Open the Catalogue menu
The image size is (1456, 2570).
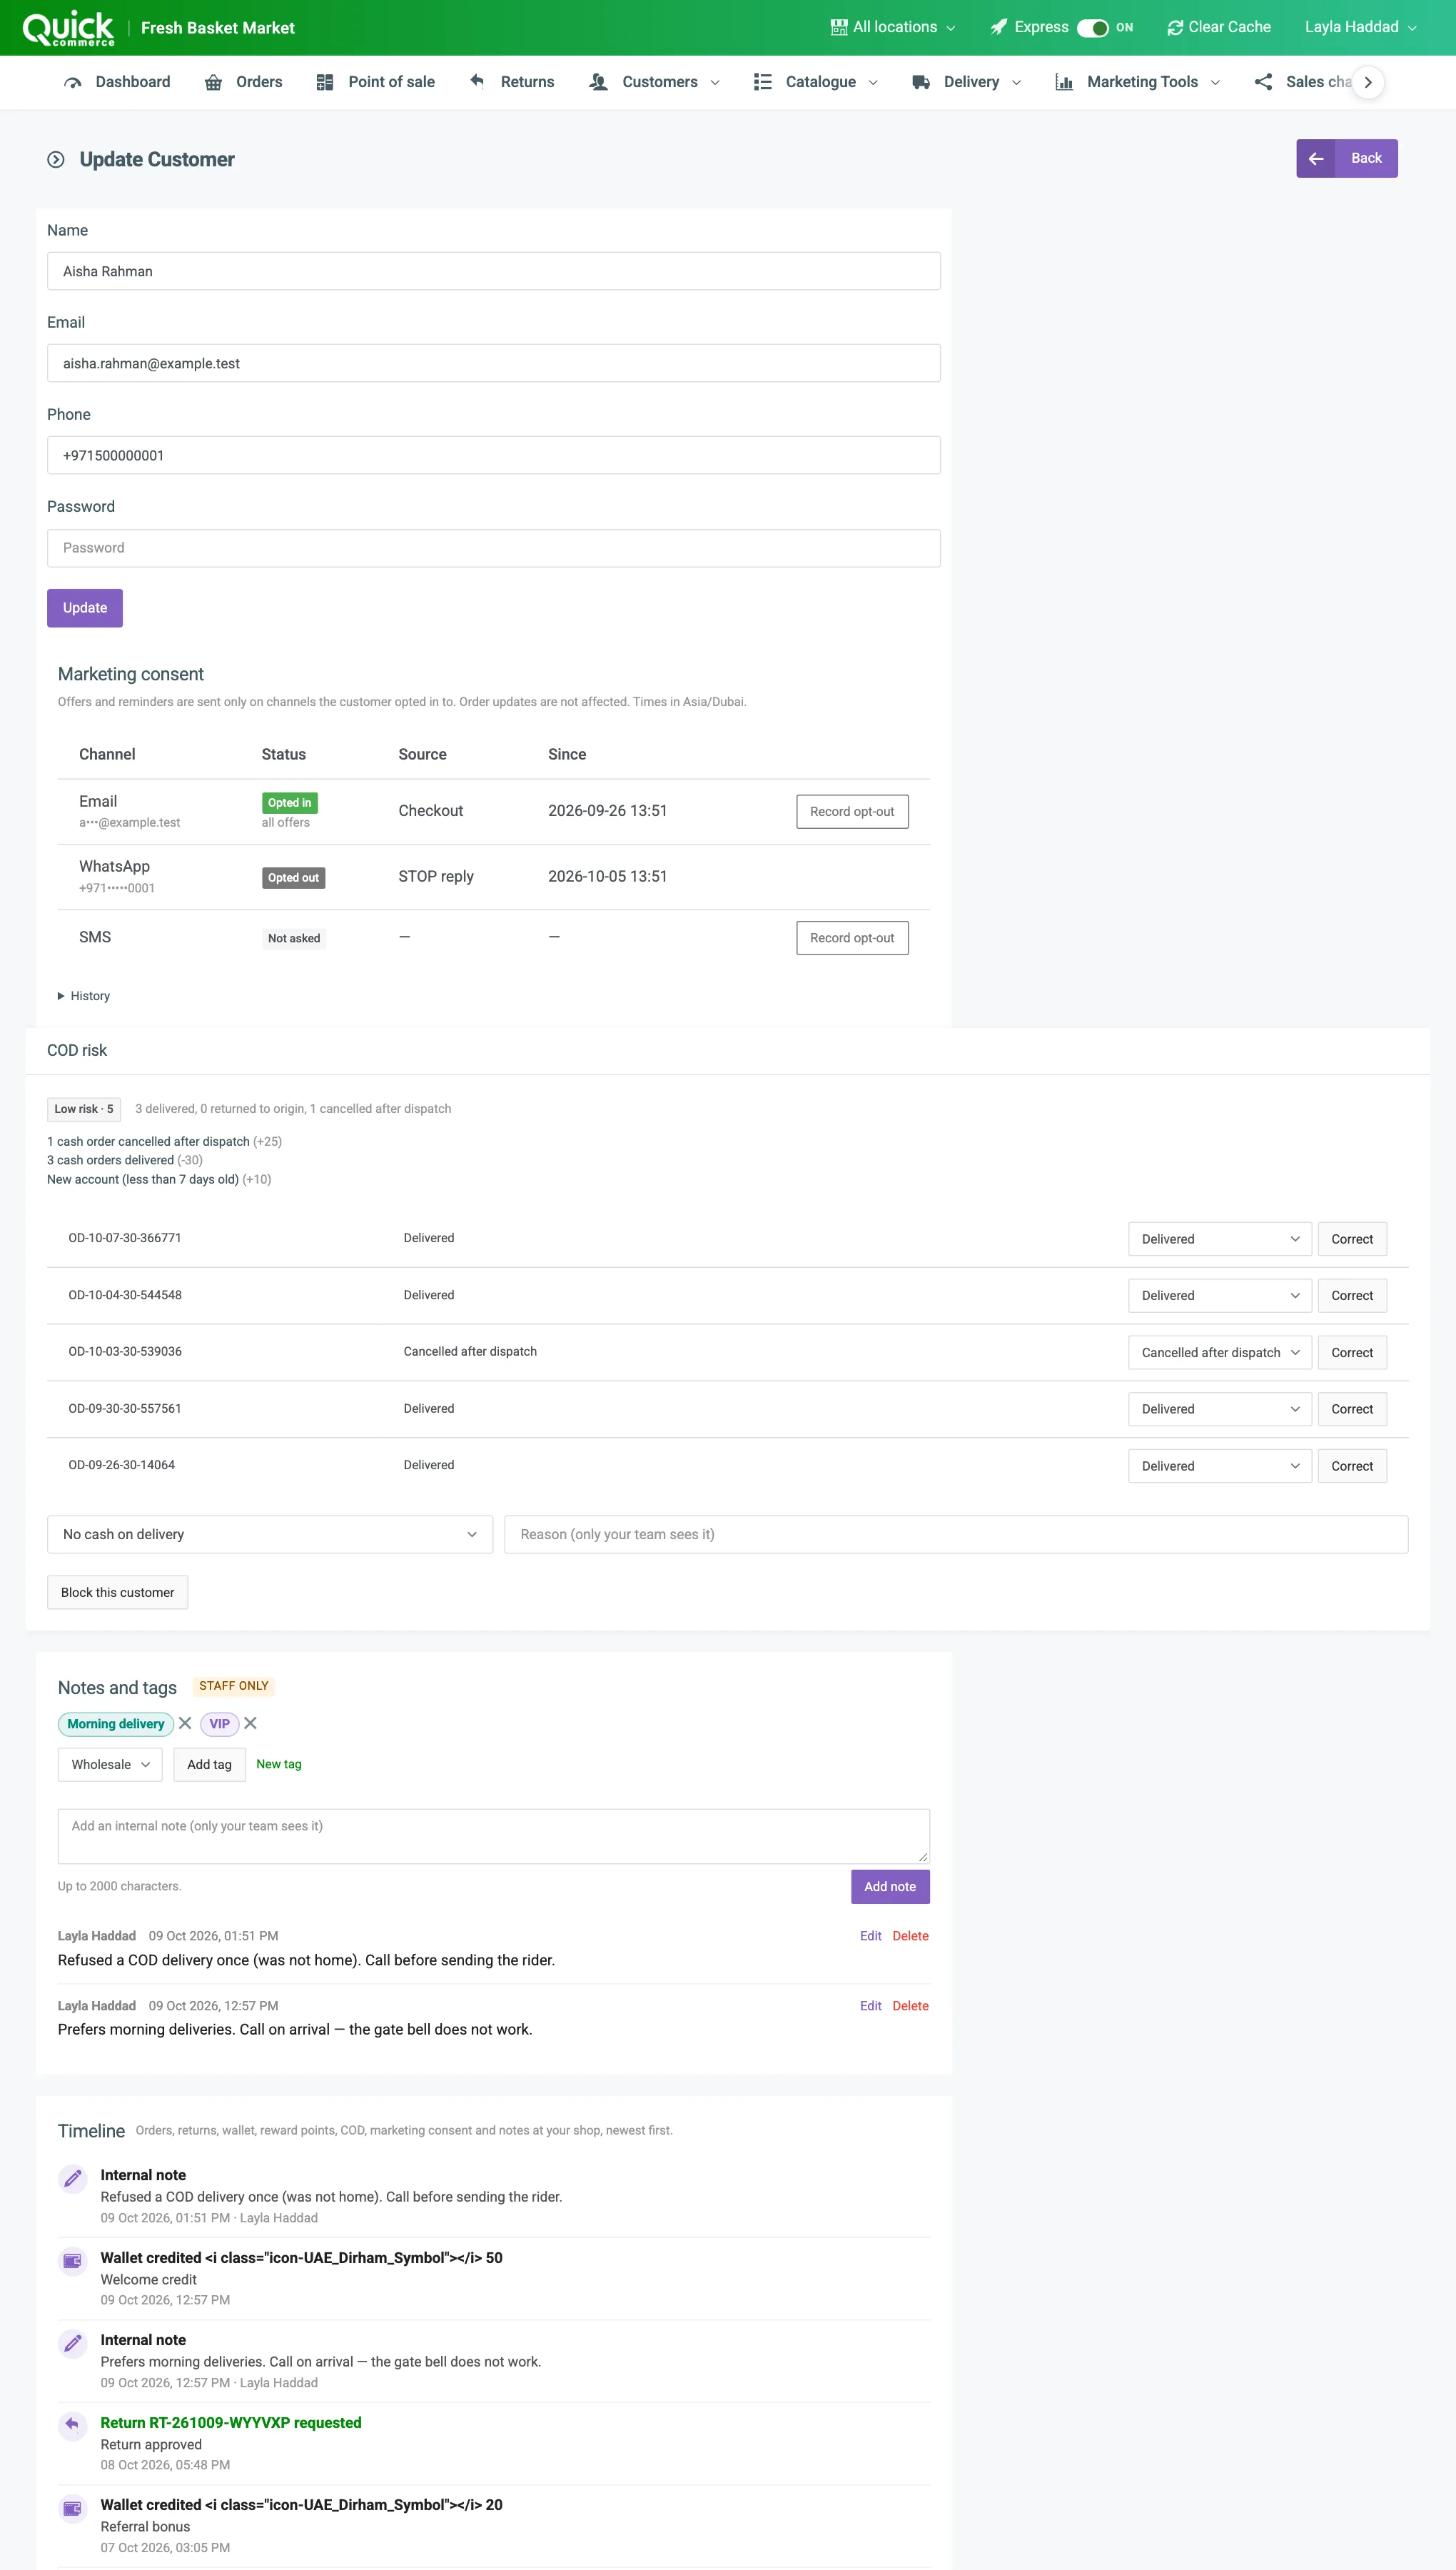pyautogui.click(x=816, y=83)
